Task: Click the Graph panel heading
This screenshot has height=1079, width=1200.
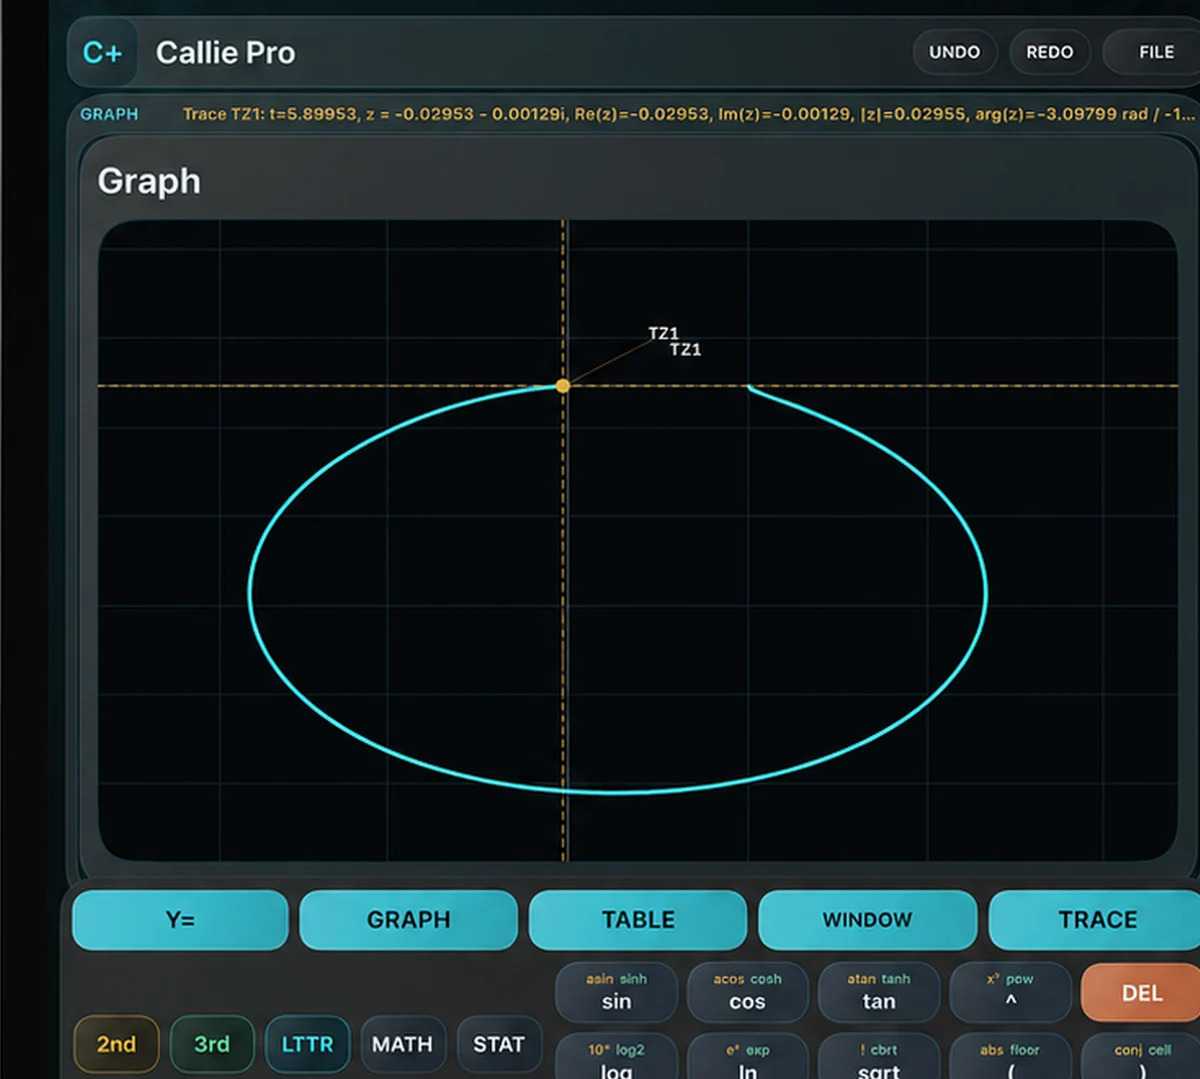Action: [x=149, y=181]
